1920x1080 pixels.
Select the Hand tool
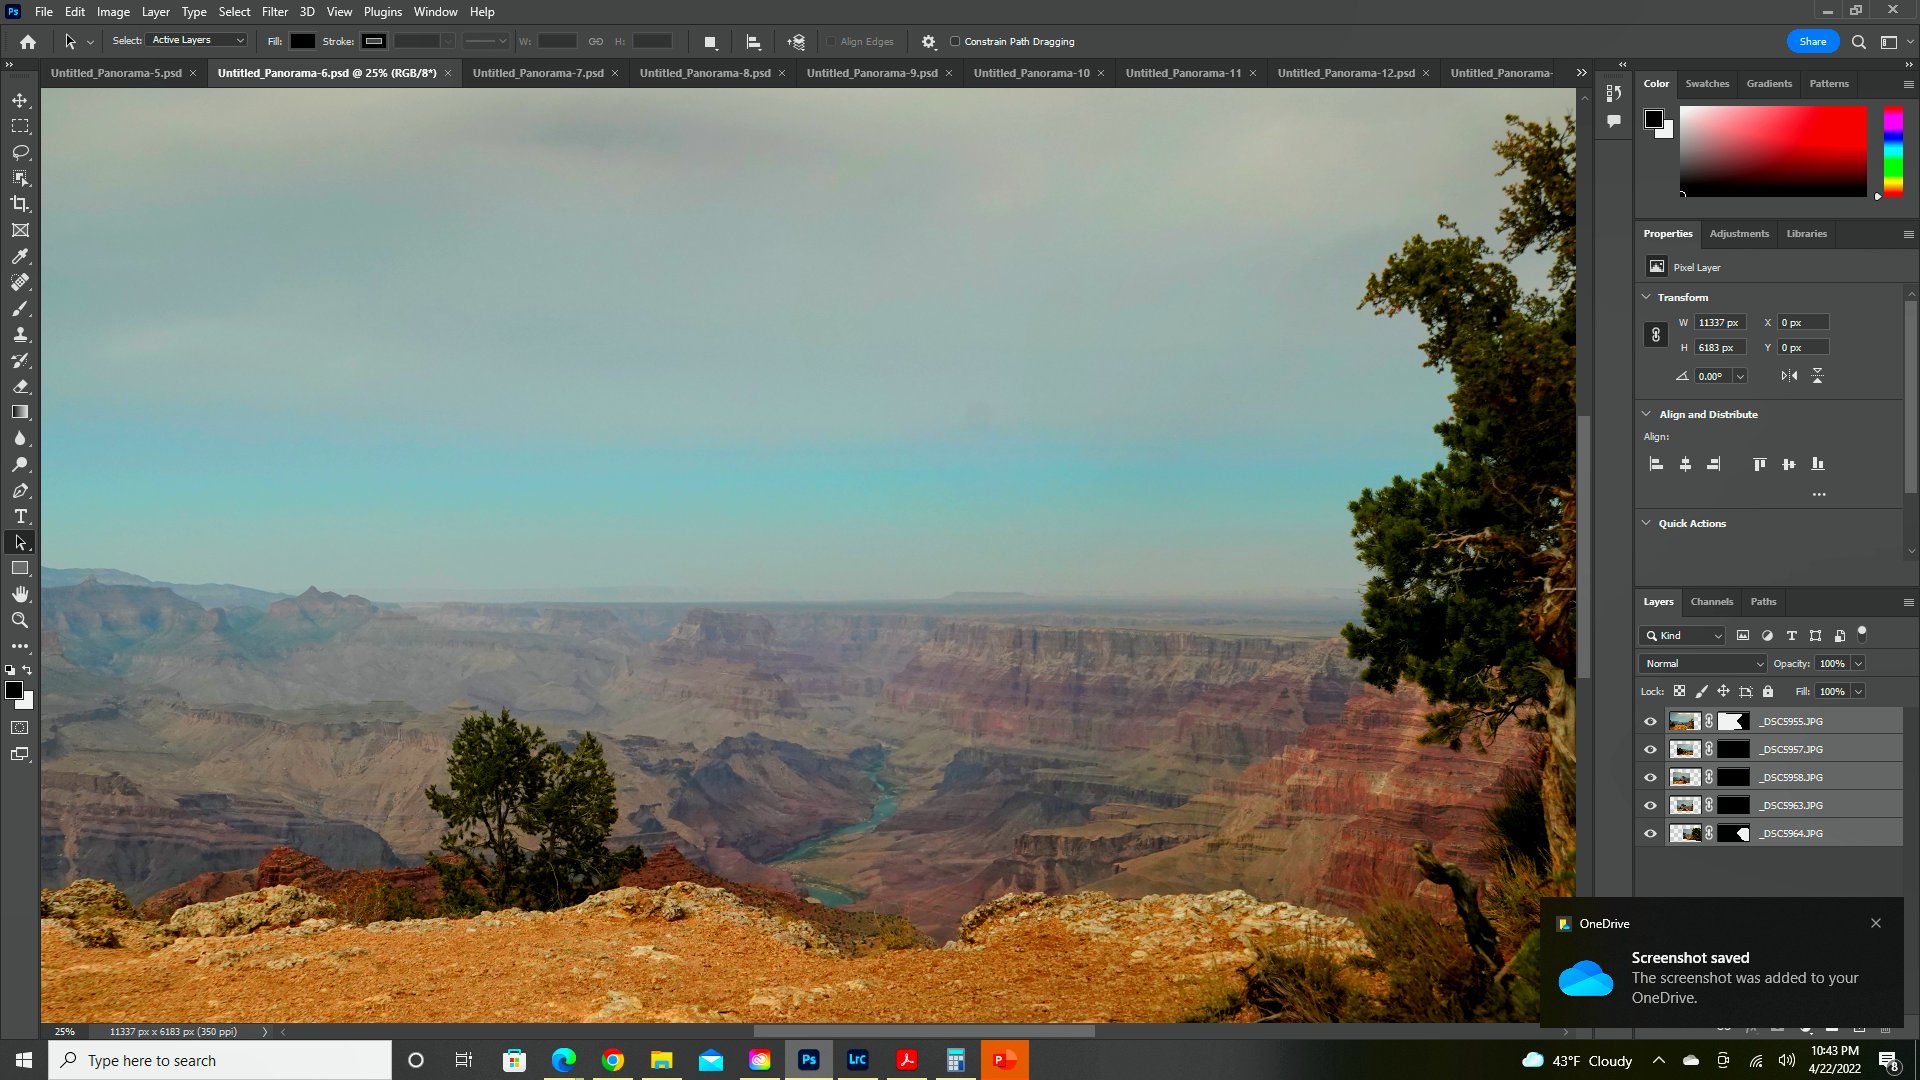(20, 594)
